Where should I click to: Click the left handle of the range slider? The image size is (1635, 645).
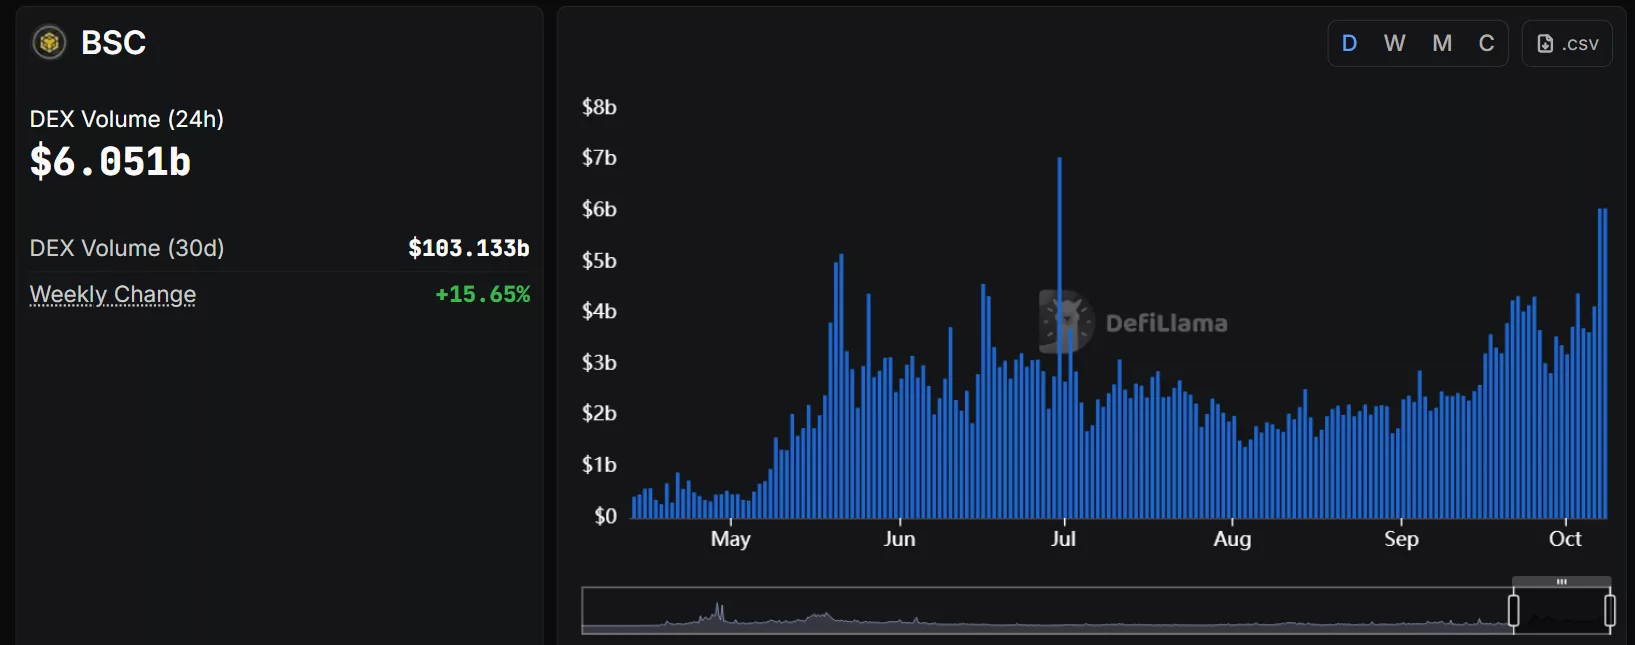[1514, 610]
